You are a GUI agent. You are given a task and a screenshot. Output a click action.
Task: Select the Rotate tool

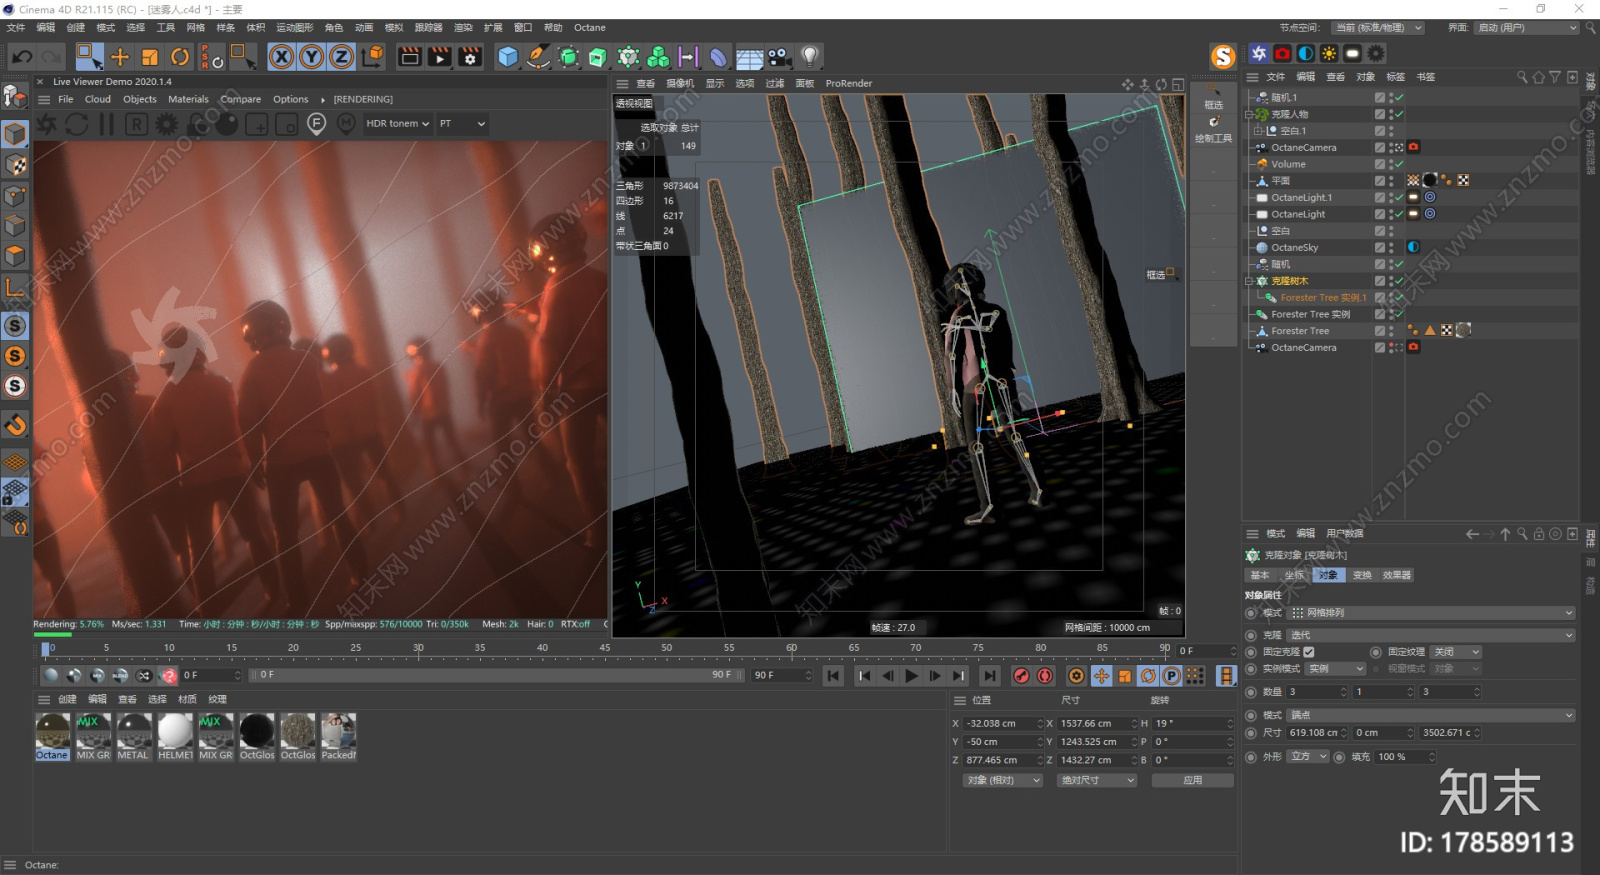click(x=180, y=57)
